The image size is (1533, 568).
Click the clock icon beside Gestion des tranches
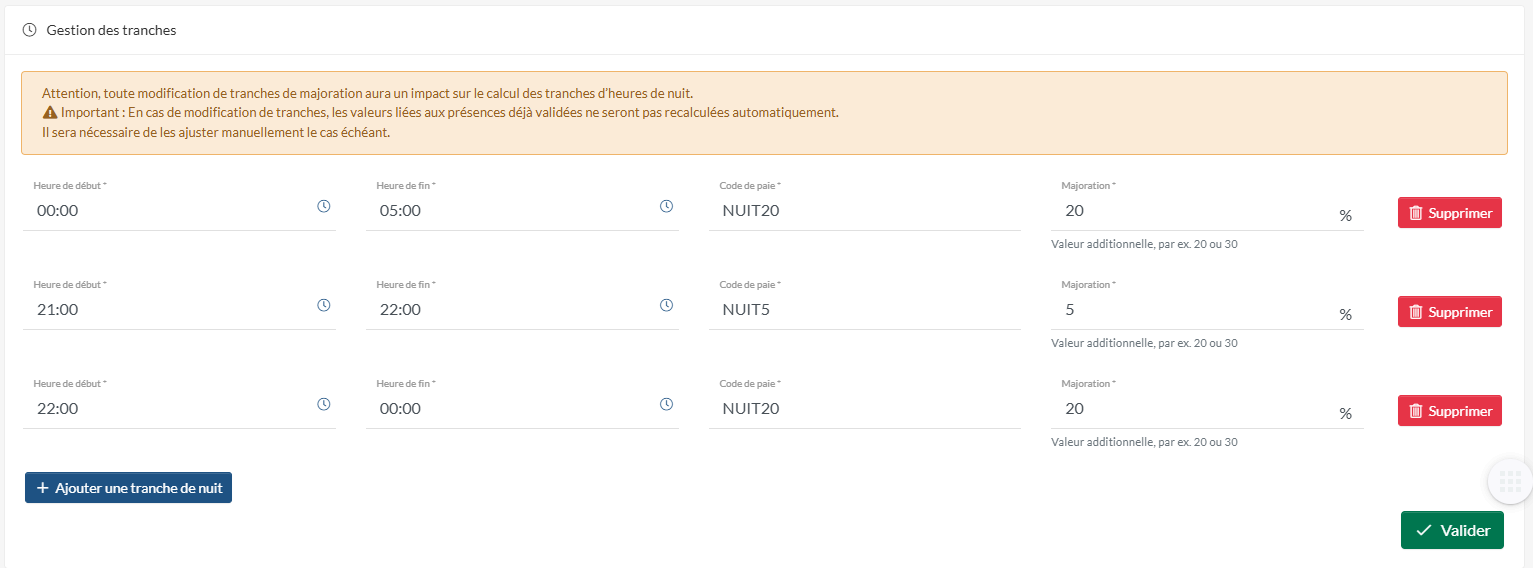tap(29, 30)
